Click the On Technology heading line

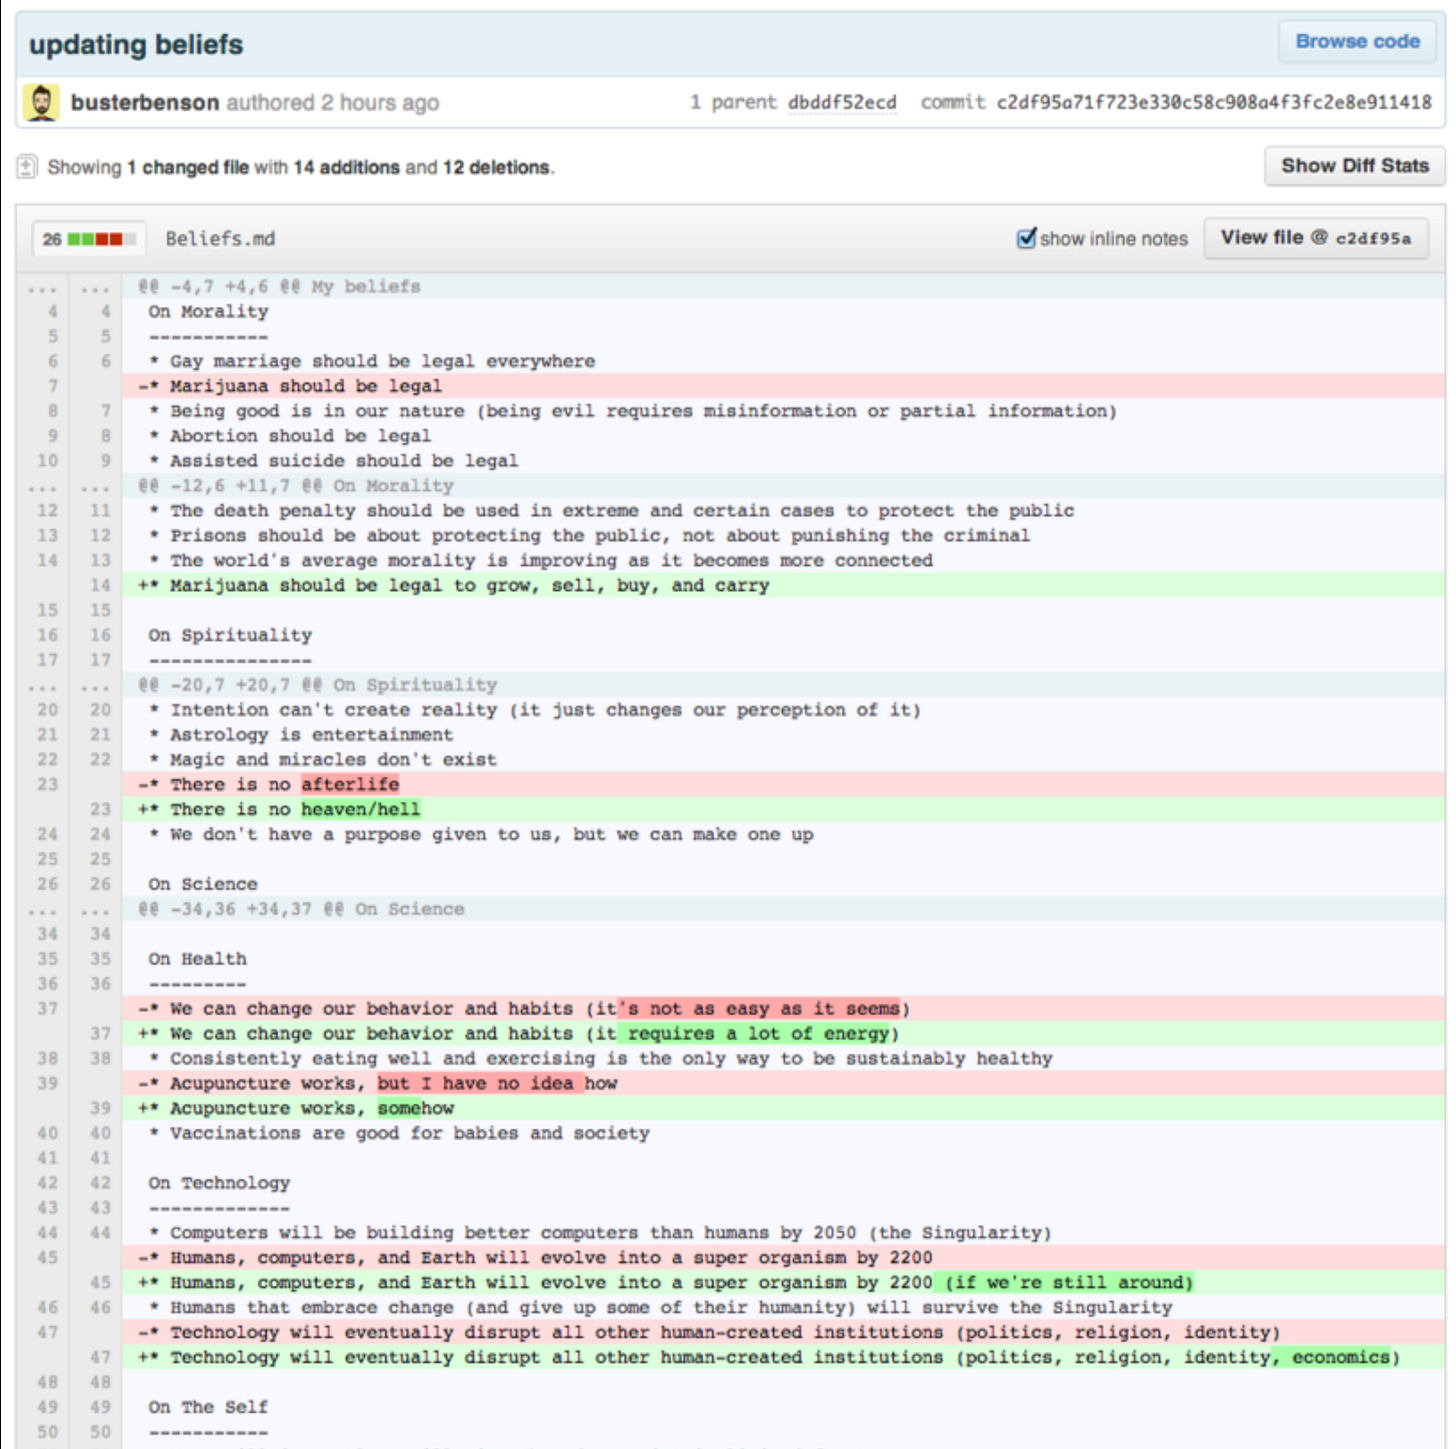point(783,1183)
